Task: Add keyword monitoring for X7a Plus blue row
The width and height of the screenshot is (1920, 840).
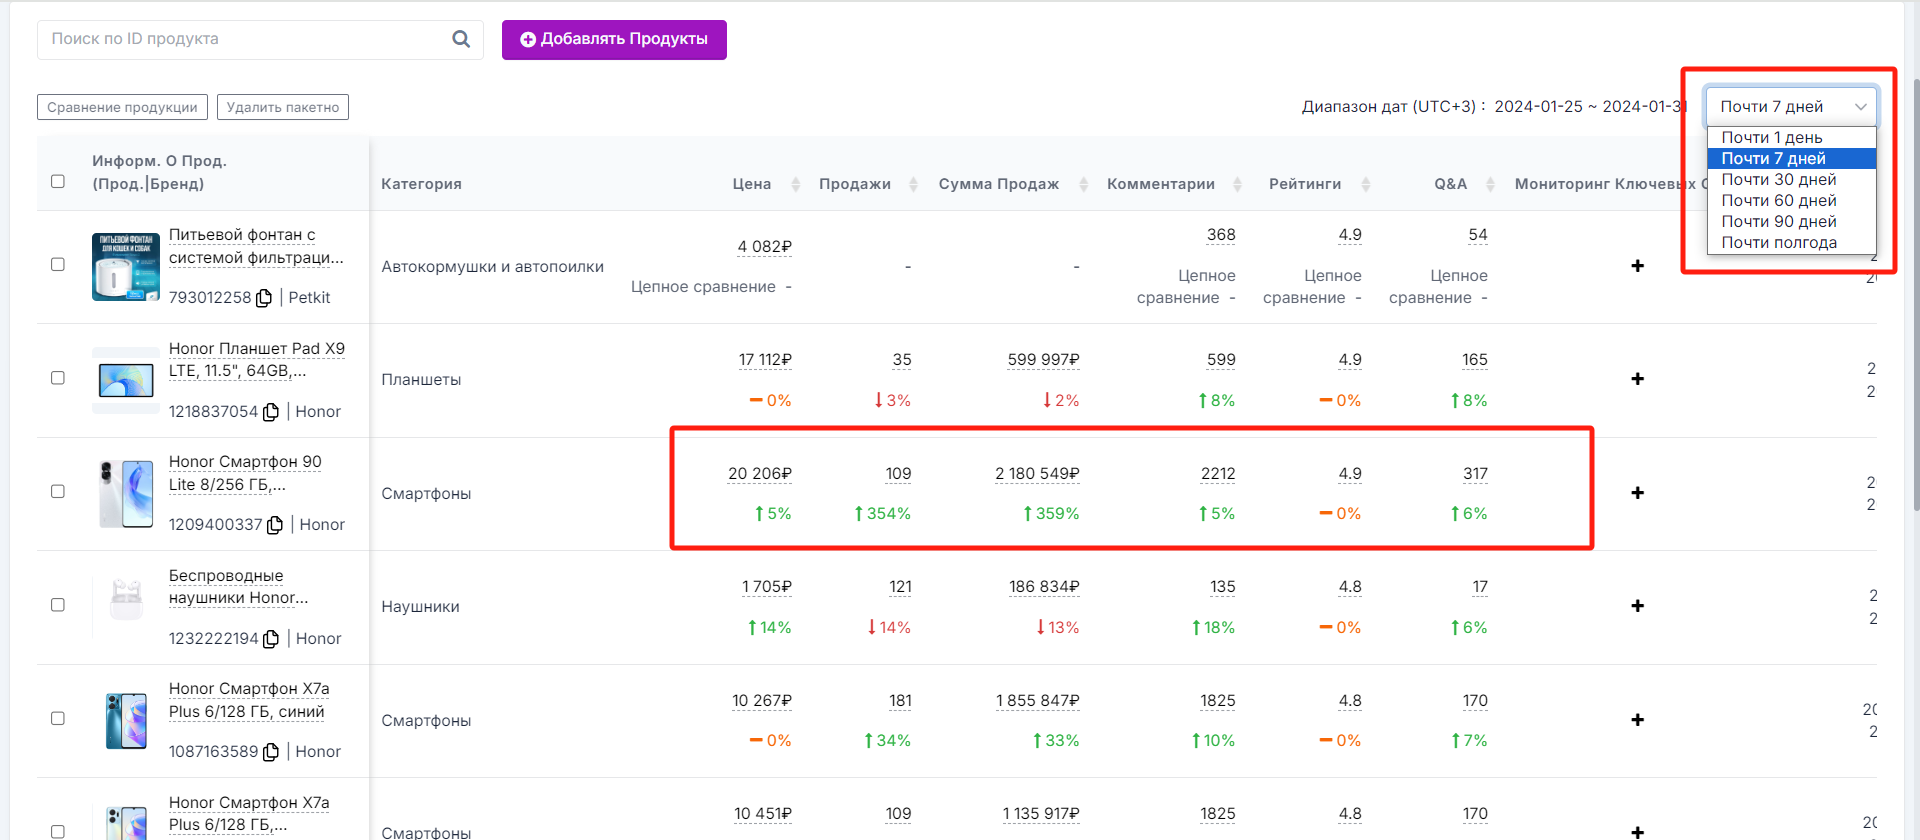Action: [x=1637, y=720]
